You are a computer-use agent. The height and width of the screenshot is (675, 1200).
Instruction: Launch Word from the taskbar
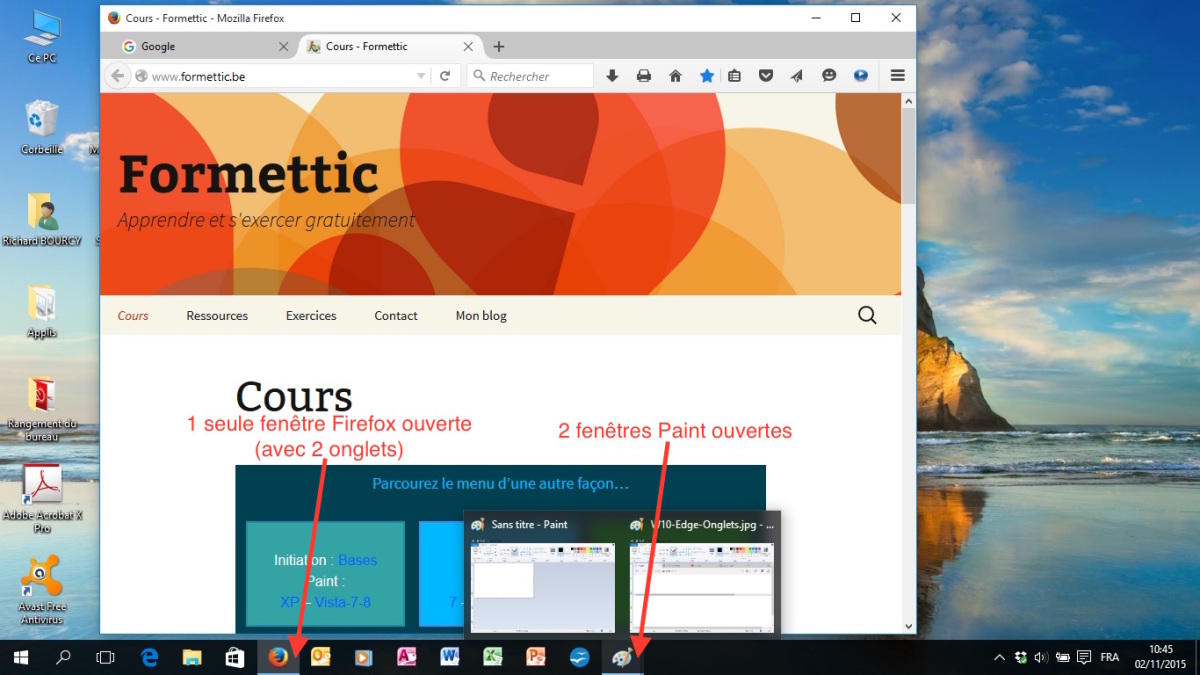tap(450, 657)
